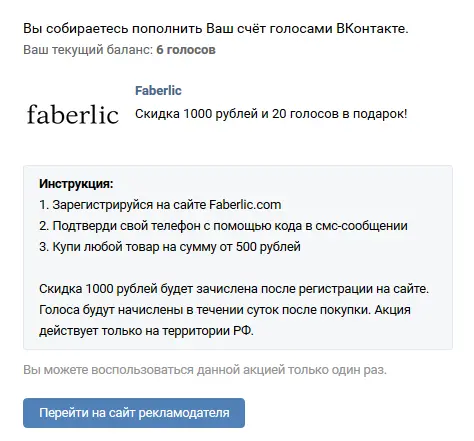The height and width of the screenshot is (441, 474).
Task: Click the heading about пополнить Ваш счёт
Action: [216, 29]
